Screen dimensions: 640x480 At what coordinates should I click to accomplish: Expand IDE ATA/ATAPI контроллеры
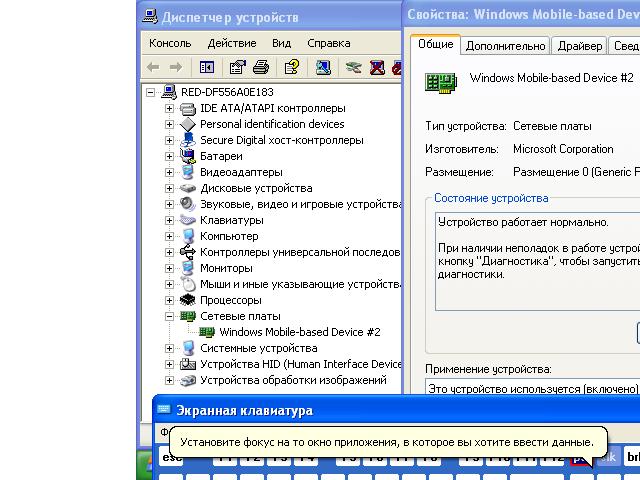[x=169, y=109]
